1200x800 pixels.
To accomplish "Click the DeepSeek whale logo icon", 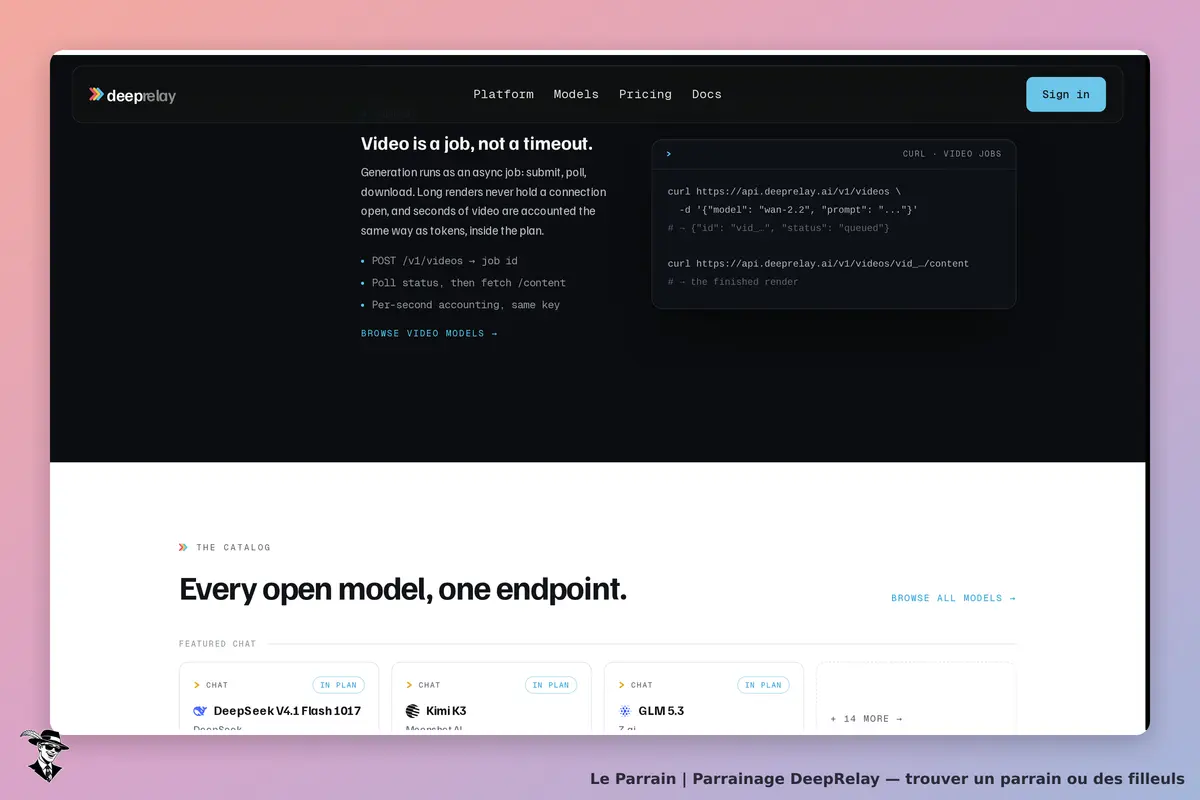I will [x=200, y=711].
